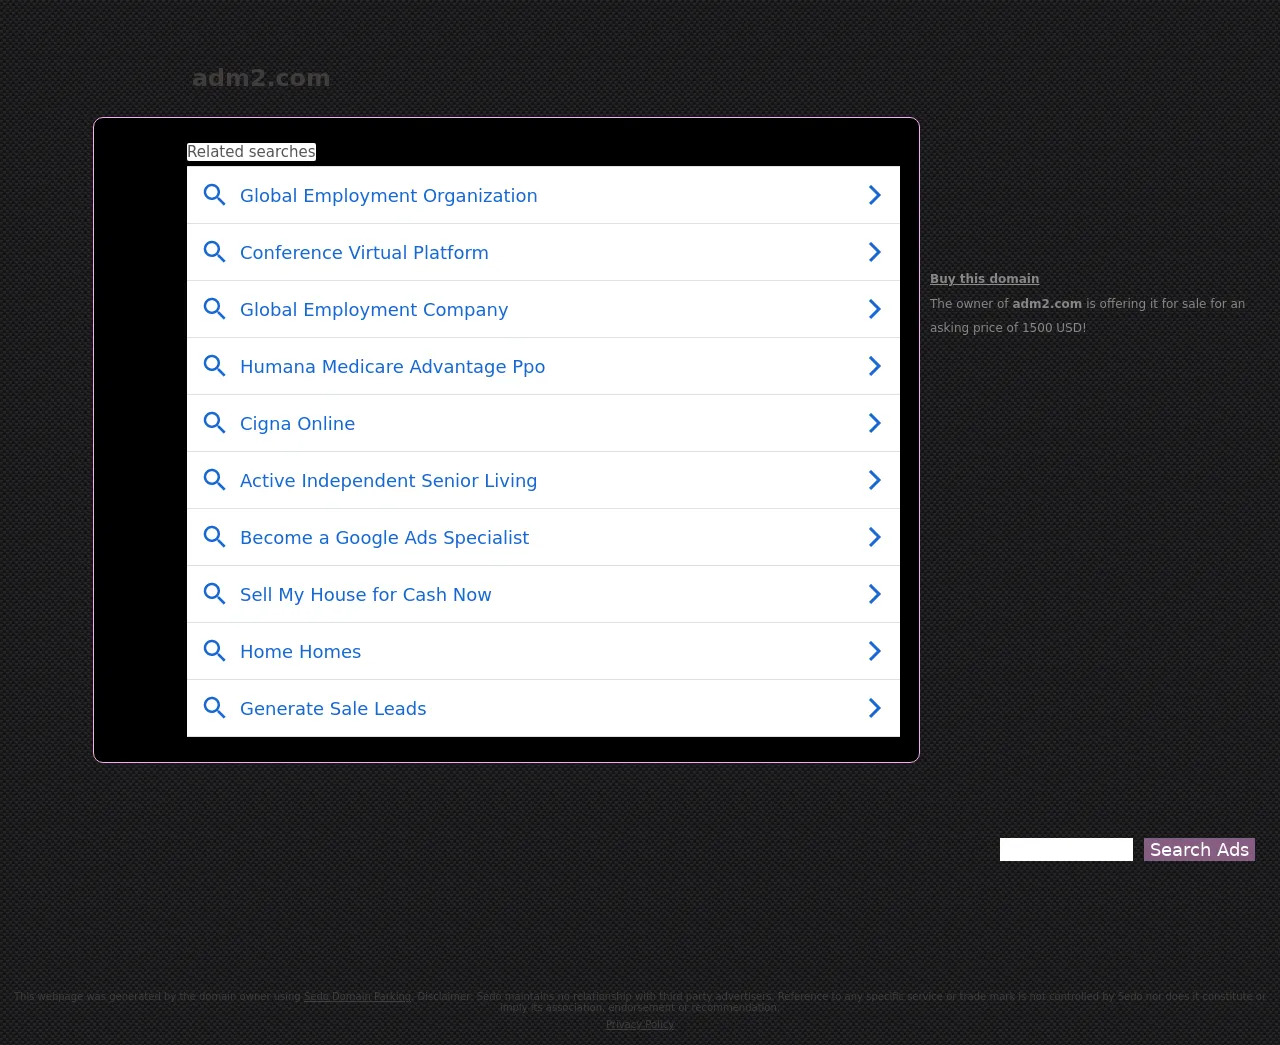Open Become a Google Ads Specialist link

pos(543,537)
